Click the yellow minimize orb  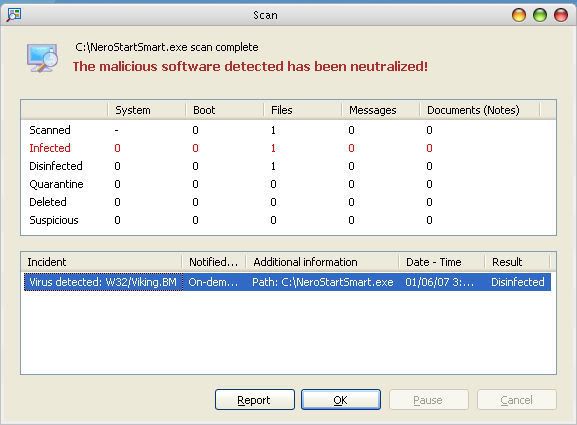[x=519, y=15]
